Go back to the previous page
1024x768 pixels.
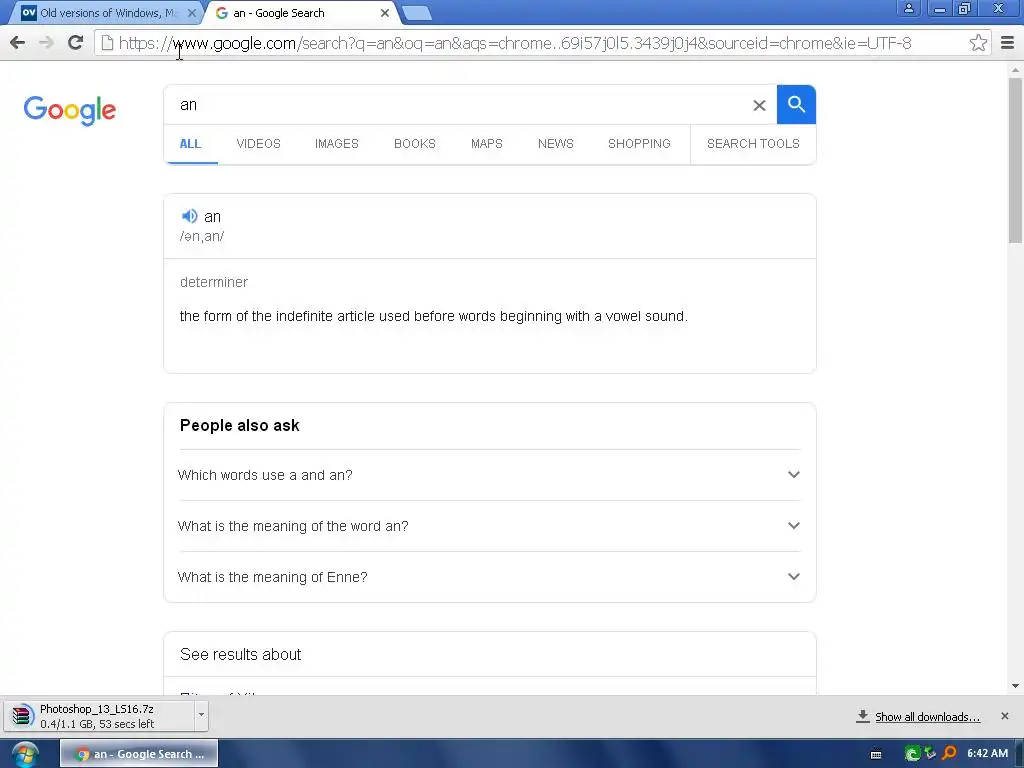coord(18,43)
